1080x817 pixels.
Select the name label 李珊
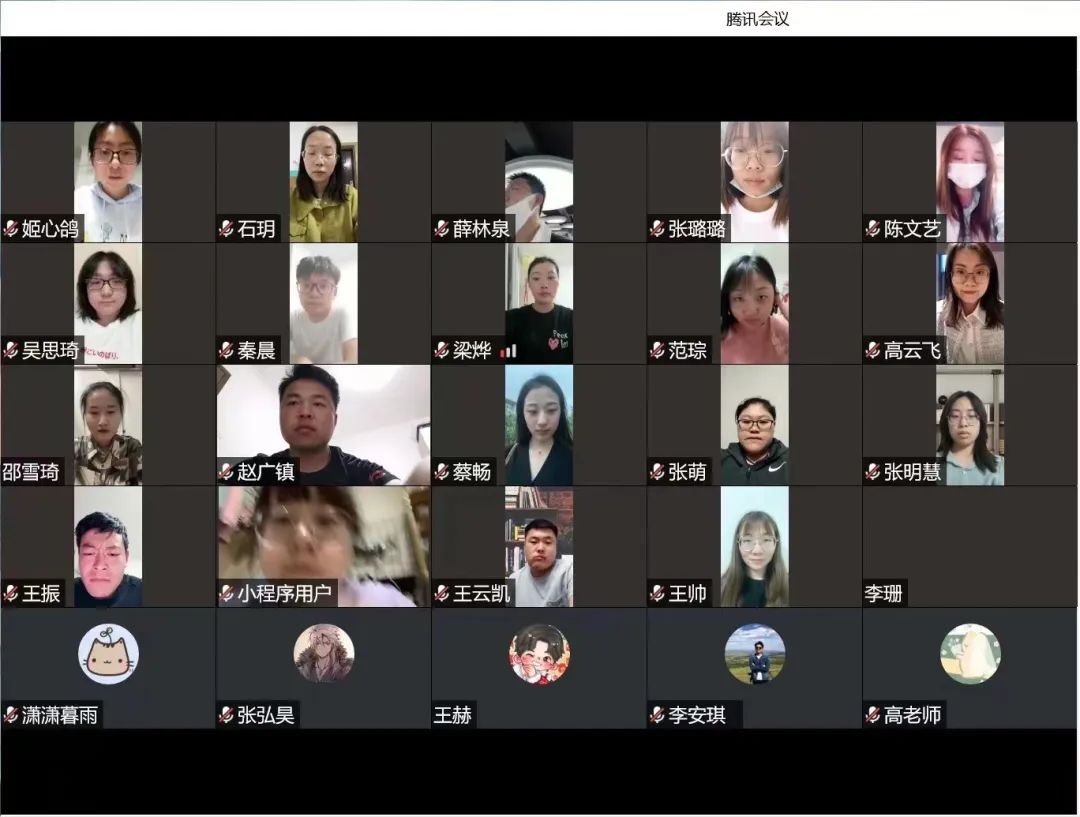[x=884, y=593]
